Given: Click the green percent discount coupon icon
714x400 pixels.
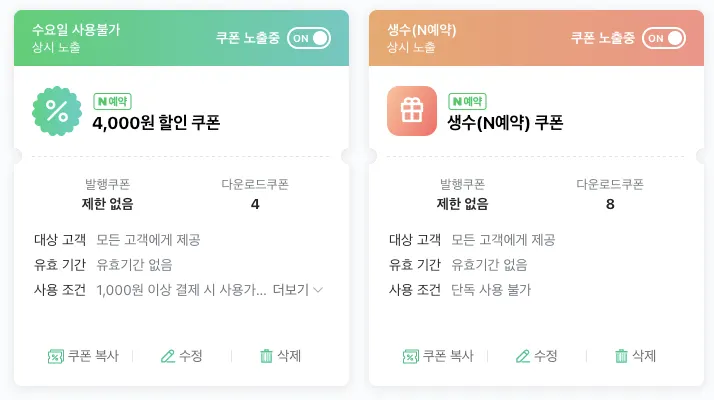Looking at the screenshot, I should click(57, 111).
